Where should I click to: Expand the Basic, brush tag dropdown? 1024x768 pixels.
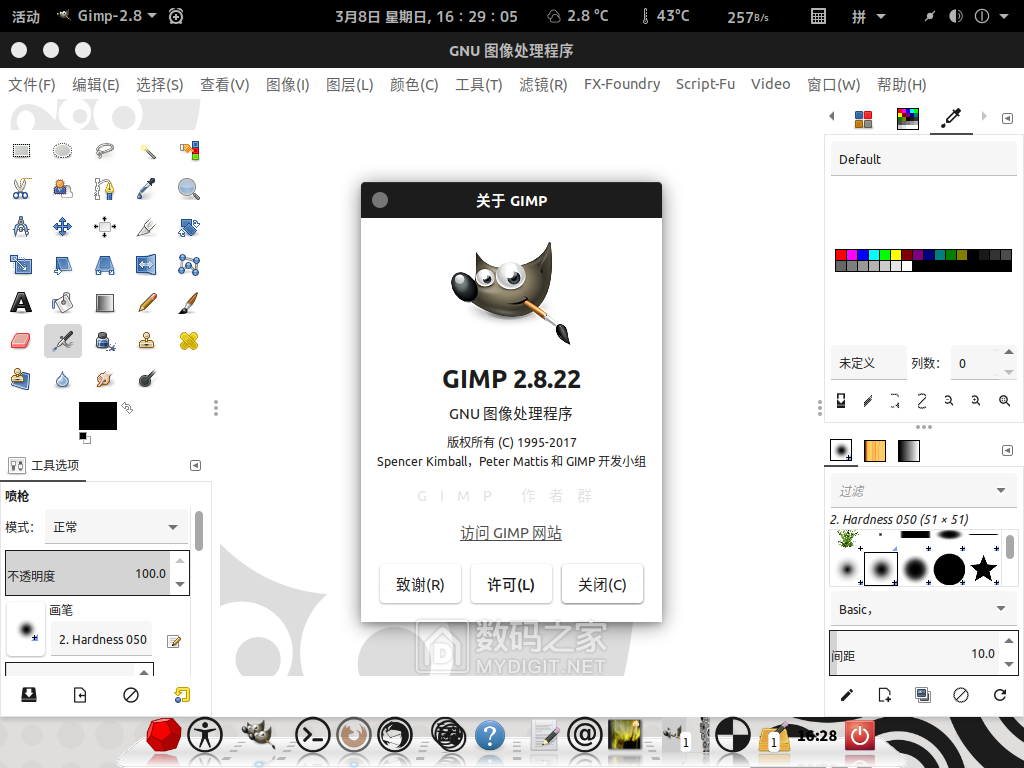[923, 609]
